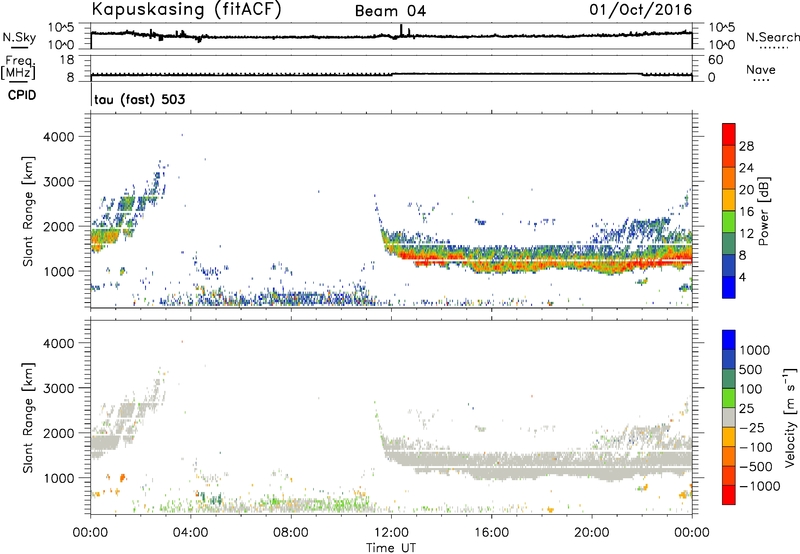Click the 'tau (fast) 503' text
The image size is (800, 554).
pyautogui.click(x=140, y=99)
